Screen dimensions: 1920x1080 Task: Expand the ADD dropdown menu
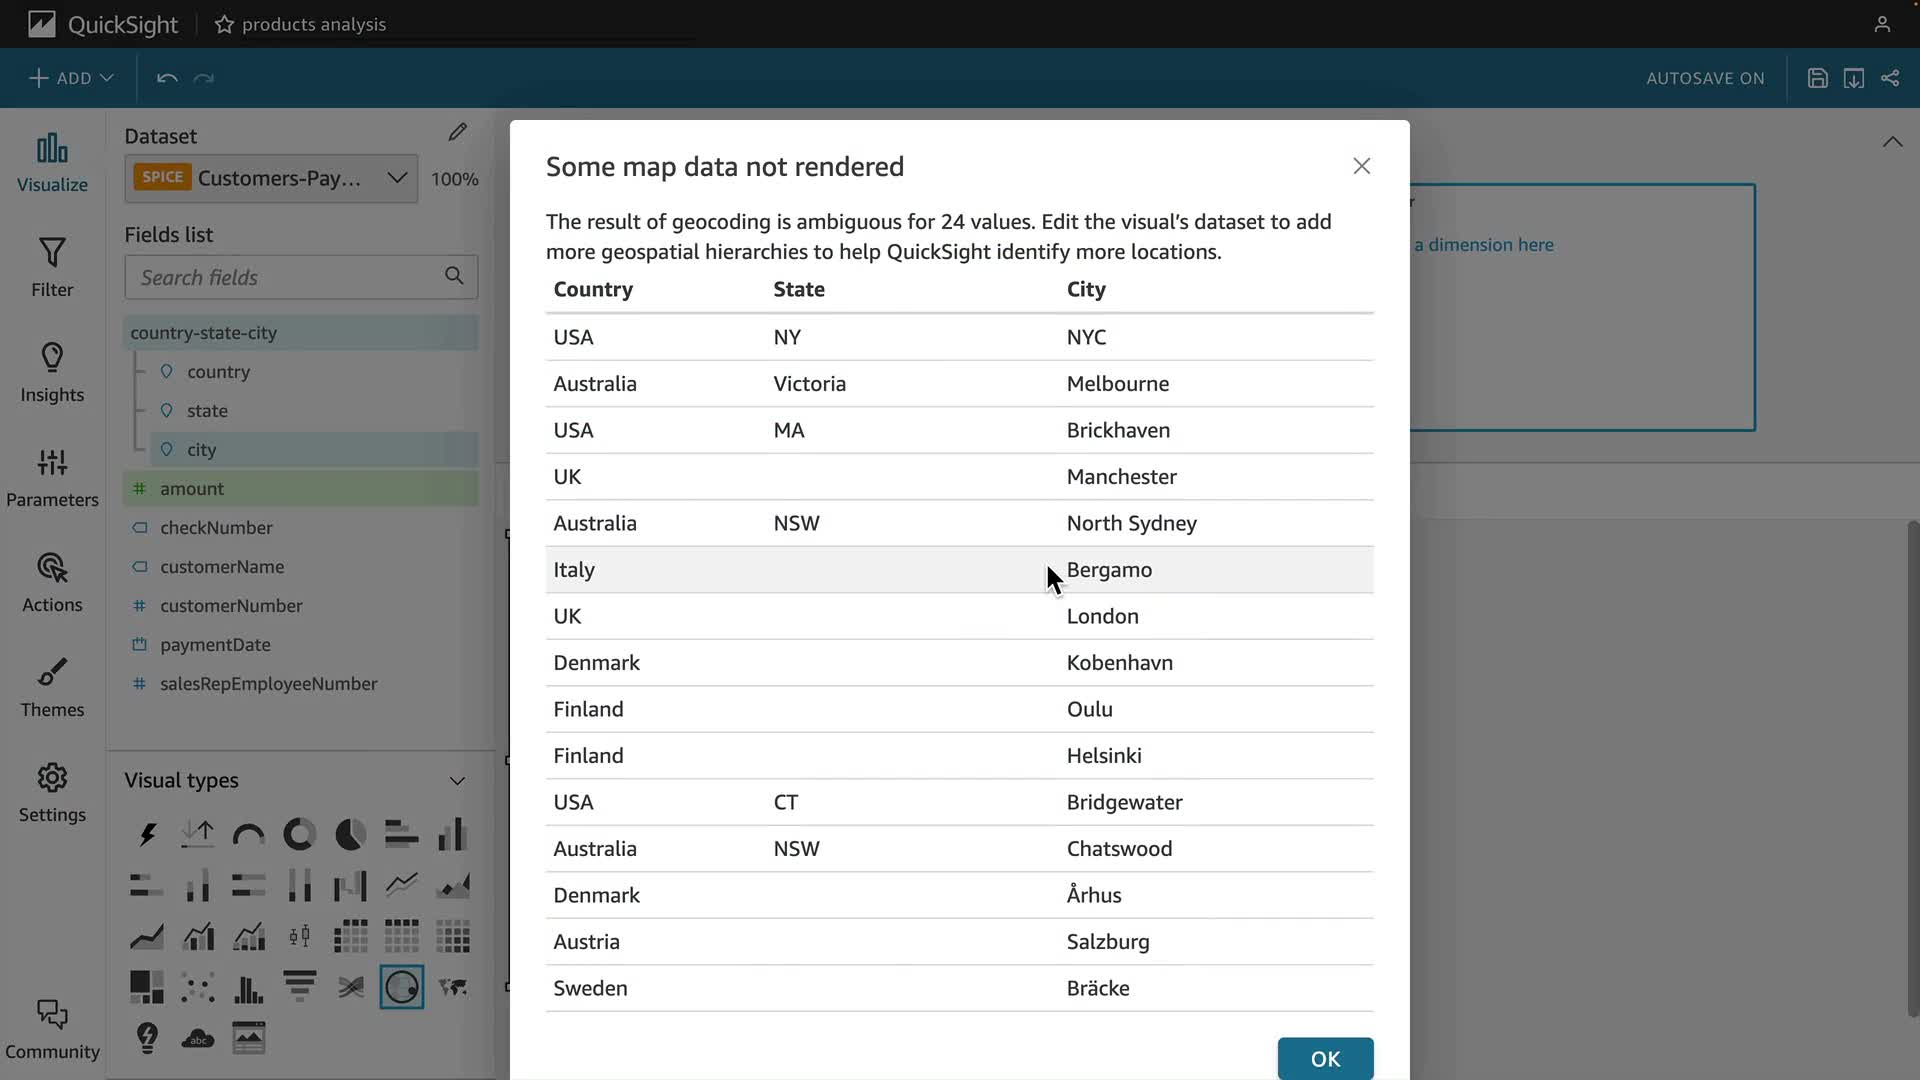[71, 78]
